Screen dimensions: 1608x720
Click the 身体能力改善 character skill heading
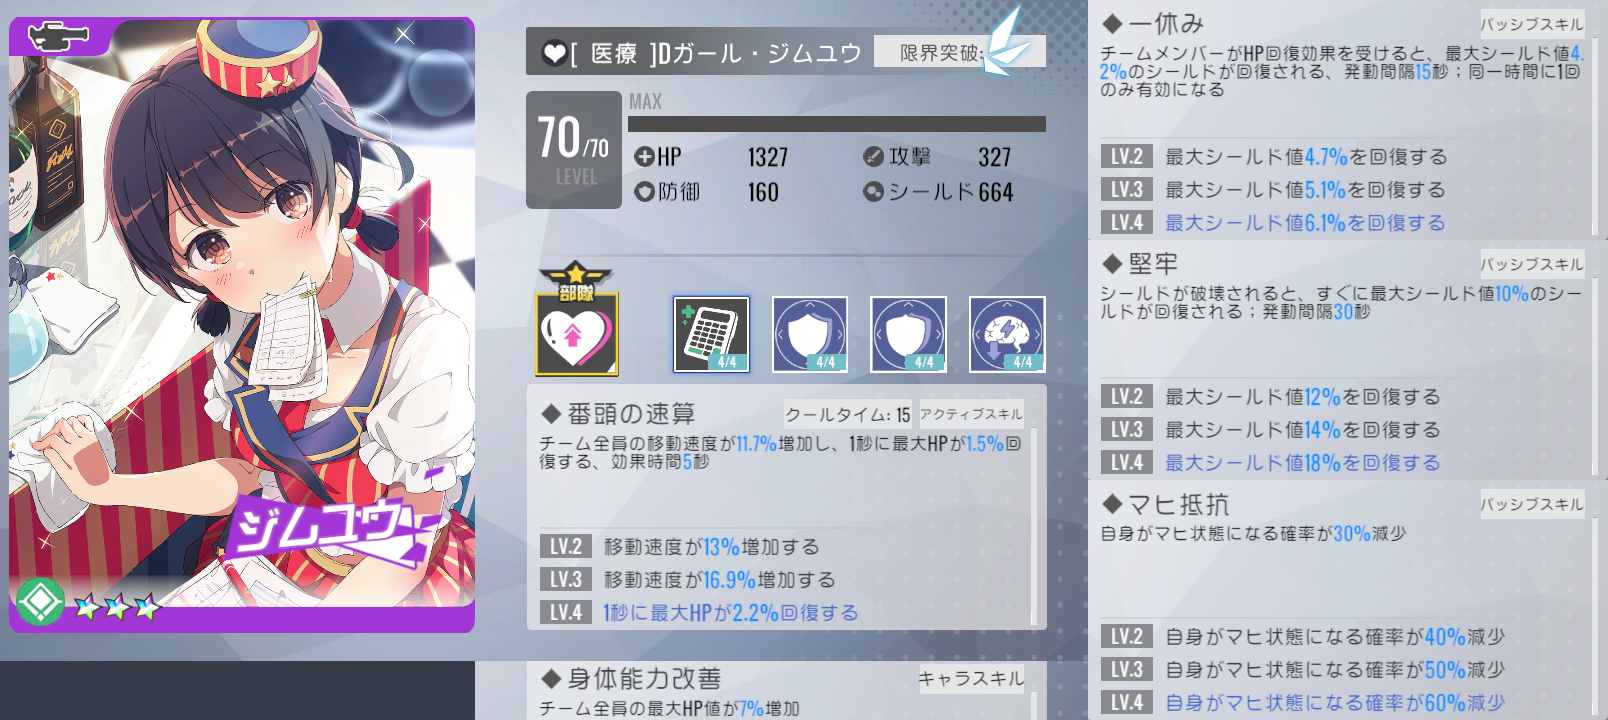click(644, 679)
